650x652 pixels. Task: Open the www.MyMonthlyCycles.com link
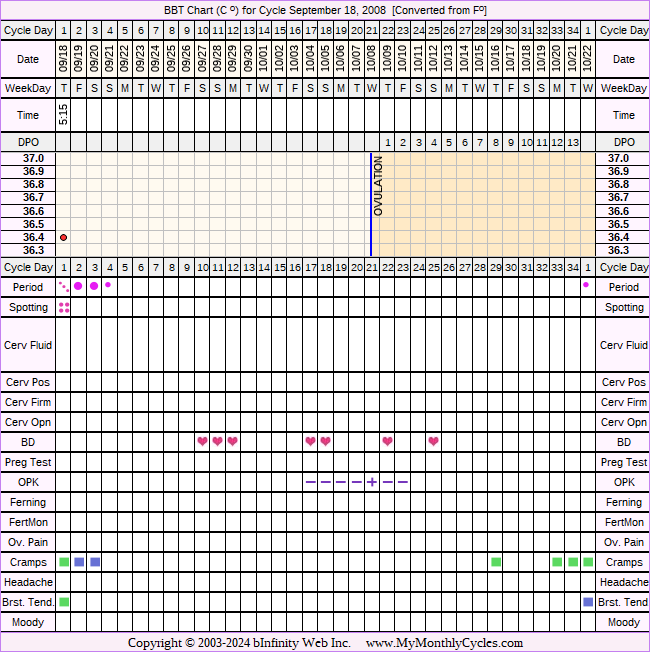tap(444, 643)
